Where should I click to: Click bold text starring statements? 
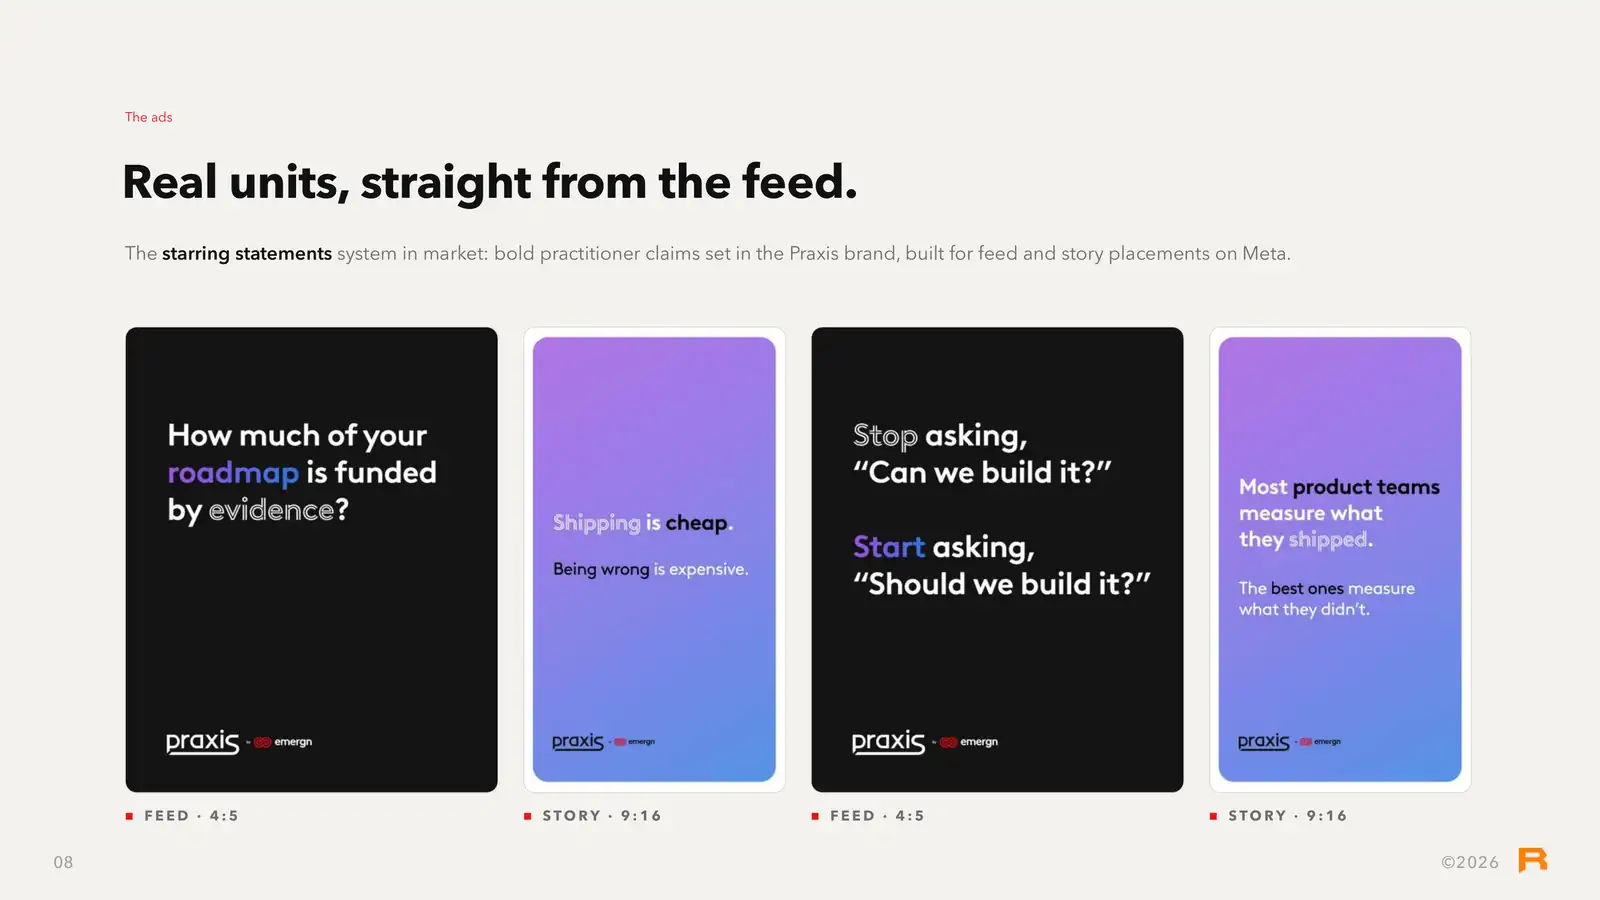tap(247, 254)
